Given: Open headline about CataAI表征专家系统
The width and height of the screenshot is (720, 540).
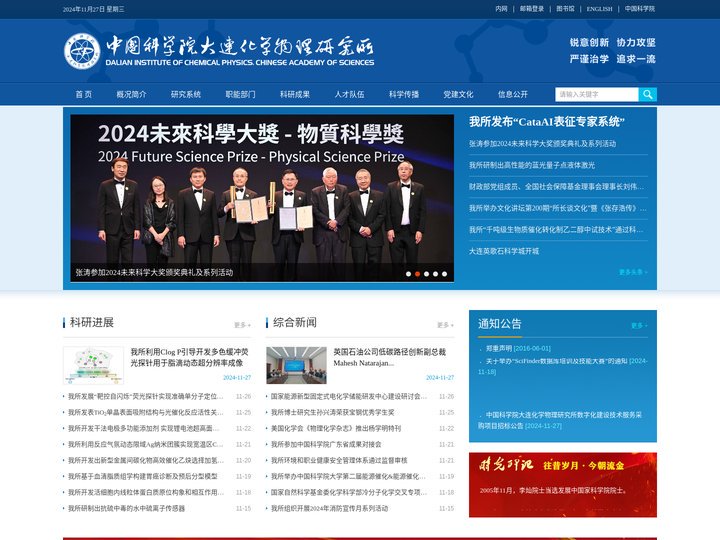Looking at the screenshot, I should (547, 122).
